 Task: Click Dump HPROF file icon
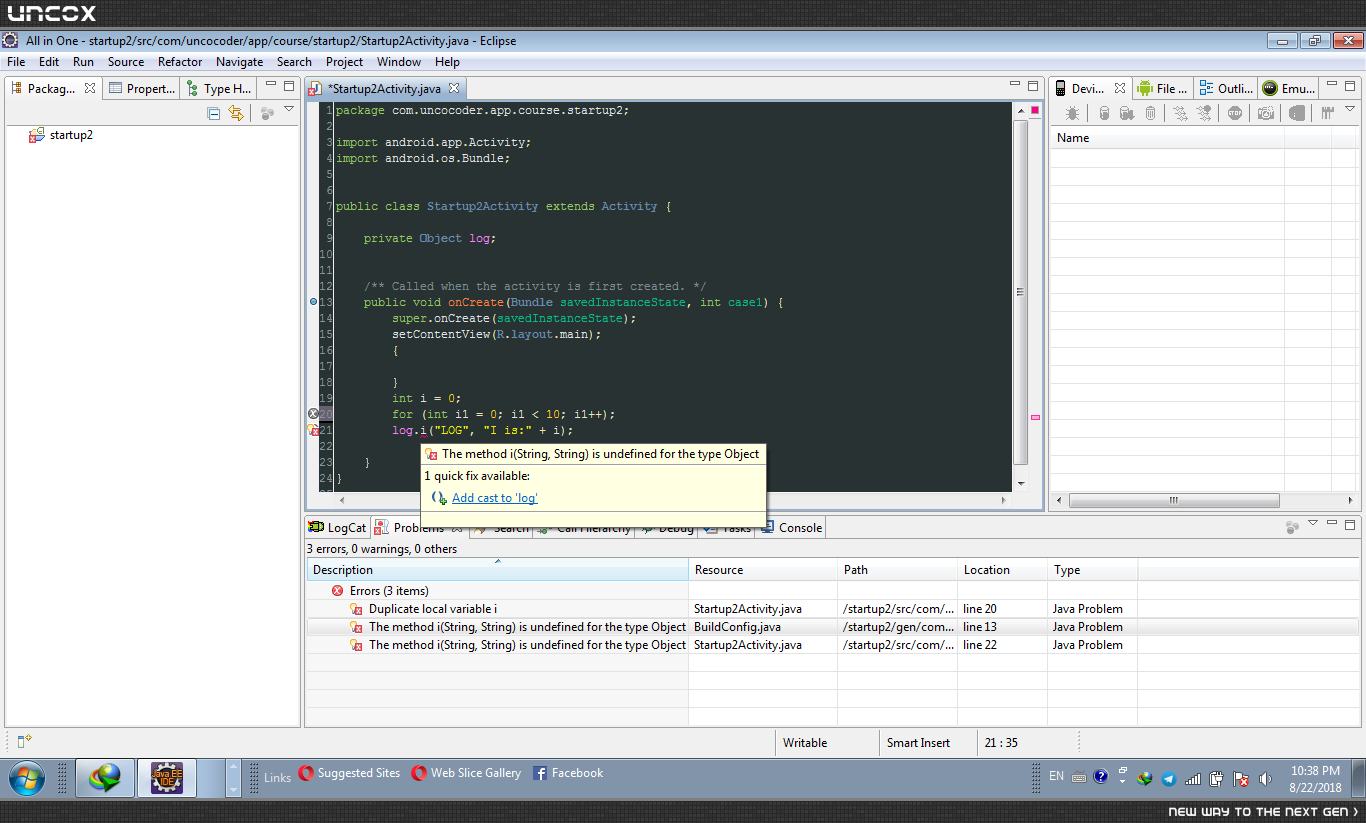tap(1127, 113)
